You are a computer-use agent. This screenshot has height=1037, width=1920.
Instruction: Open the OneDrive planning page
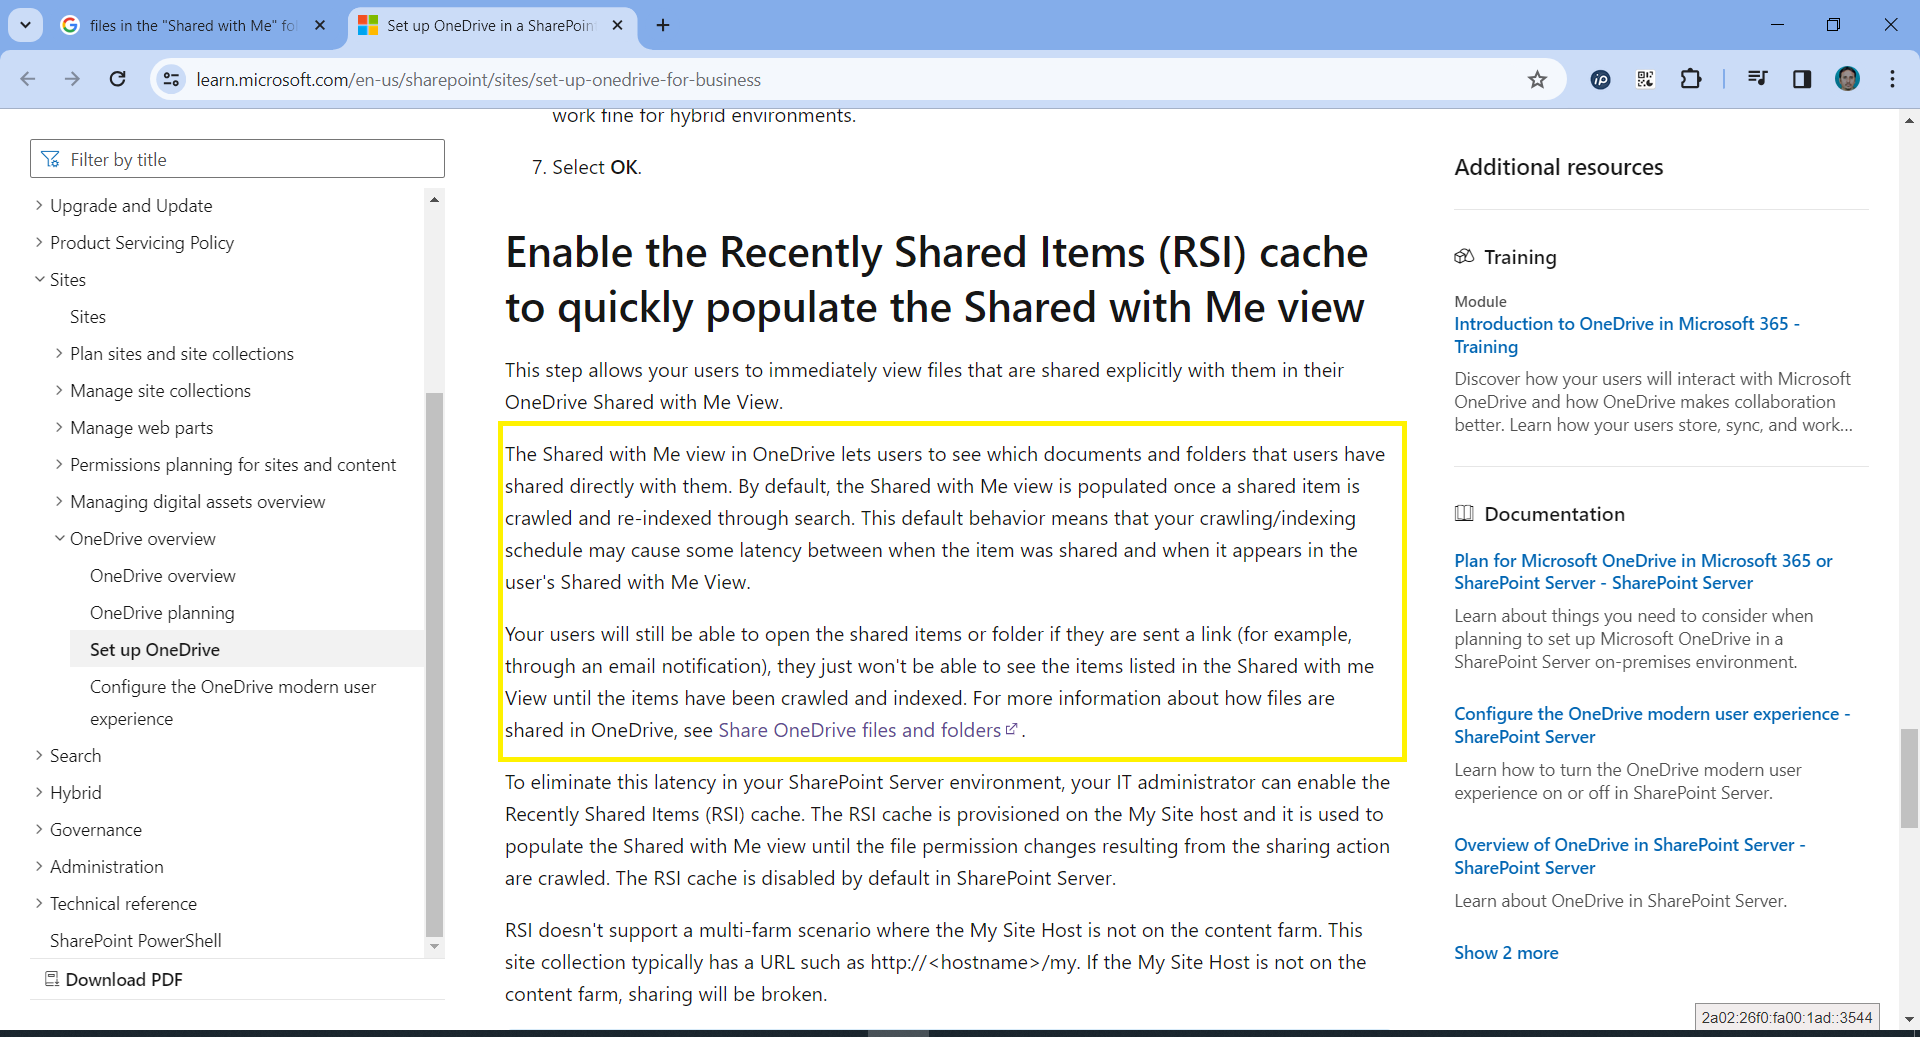point(162,612)
